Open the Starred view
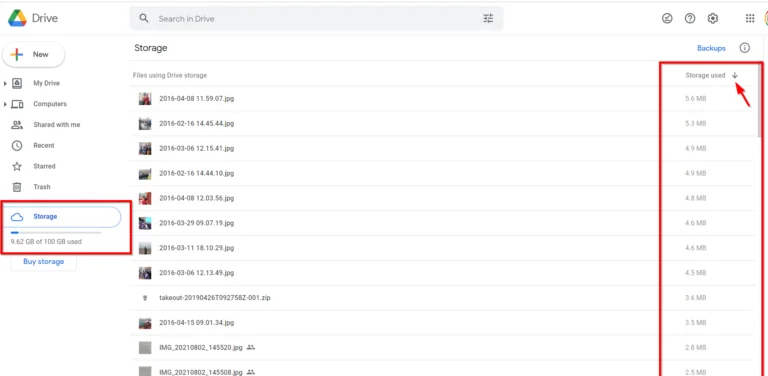Screen dimensions: 768x376 pos(45,166)
